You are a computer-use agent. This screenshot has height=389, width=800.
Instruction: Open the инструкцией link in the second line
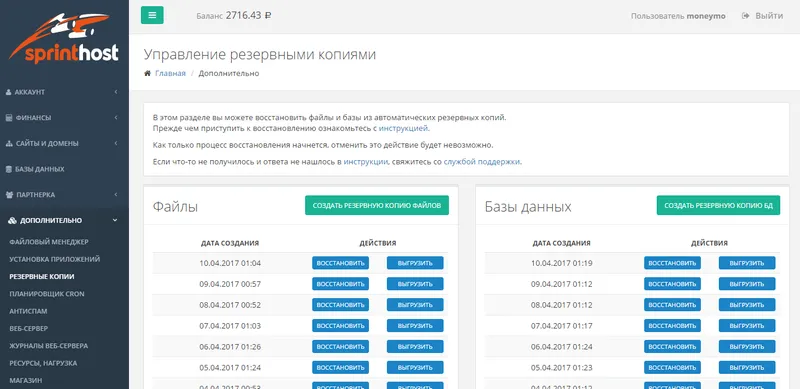pyautogui.click(x=403, y=128)
